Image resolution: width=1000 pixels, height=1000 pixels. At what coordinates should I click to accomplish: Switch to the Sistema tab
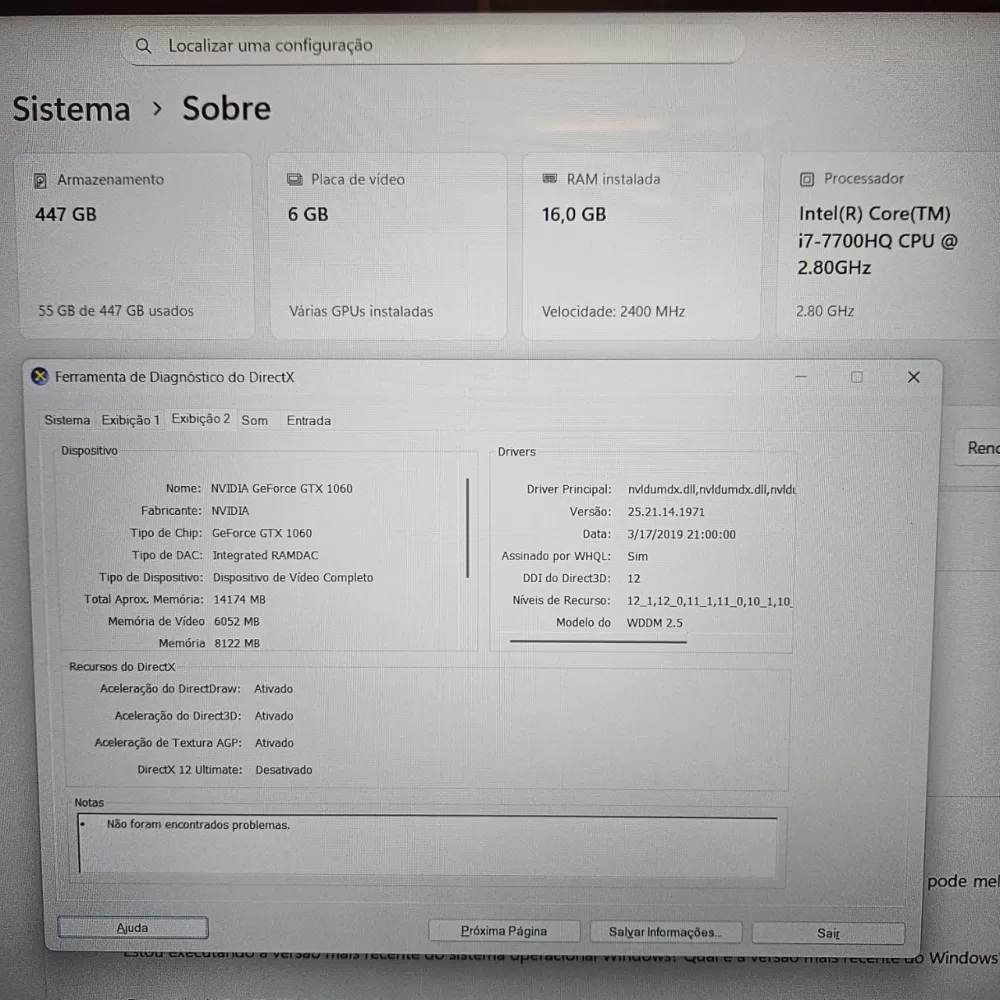(x=67, y=421)
